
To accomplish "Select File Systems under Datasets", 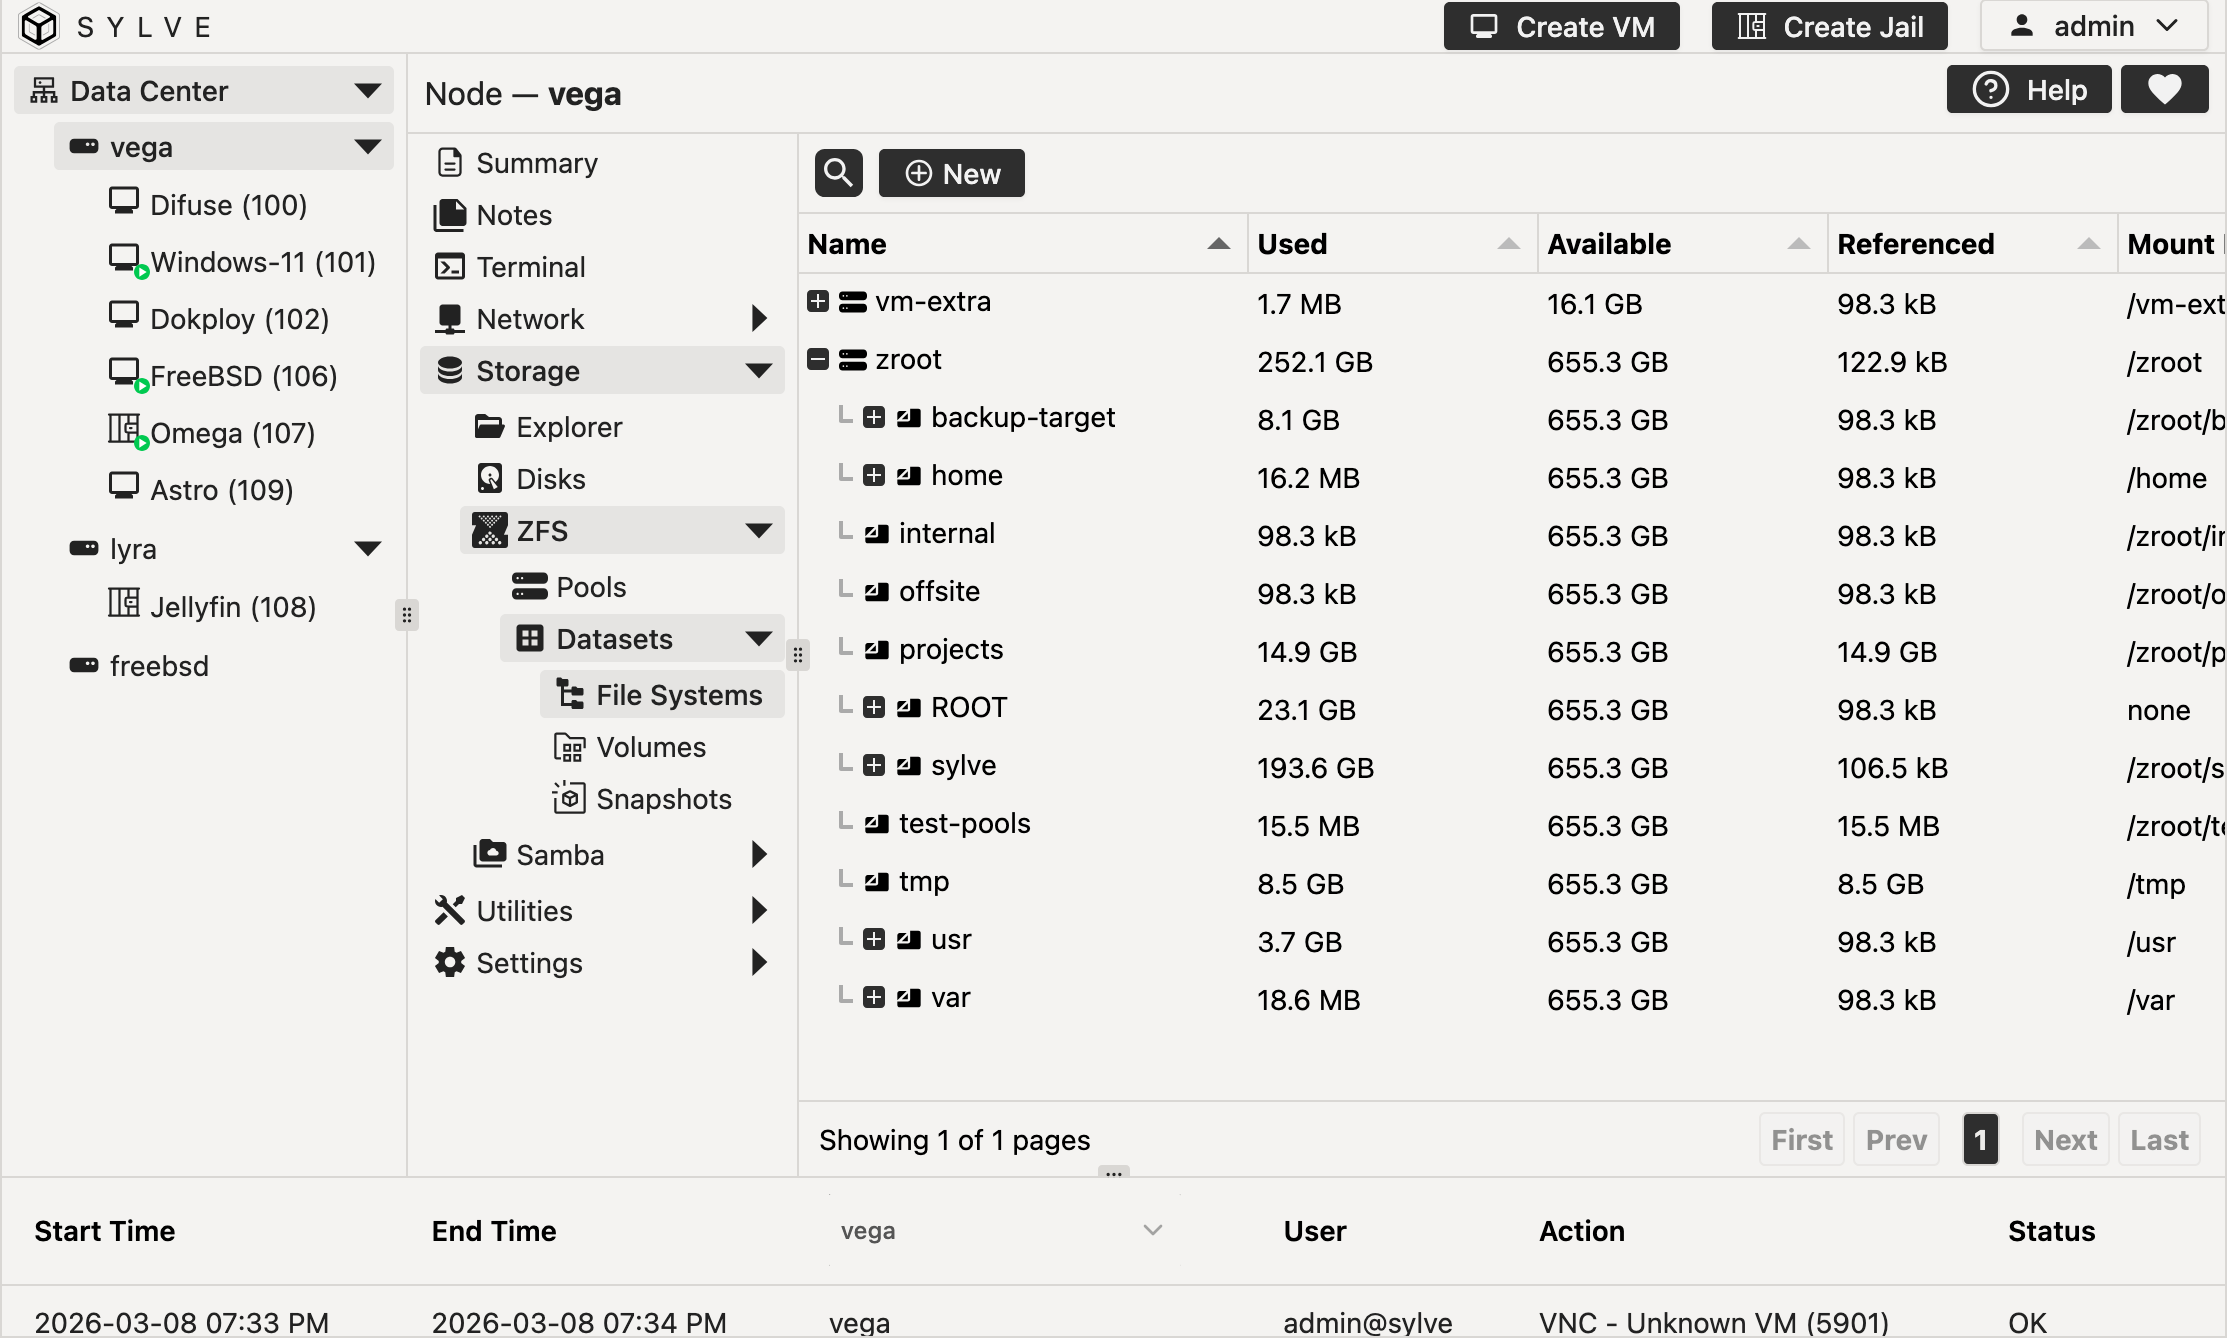I will tap(678, 694).
